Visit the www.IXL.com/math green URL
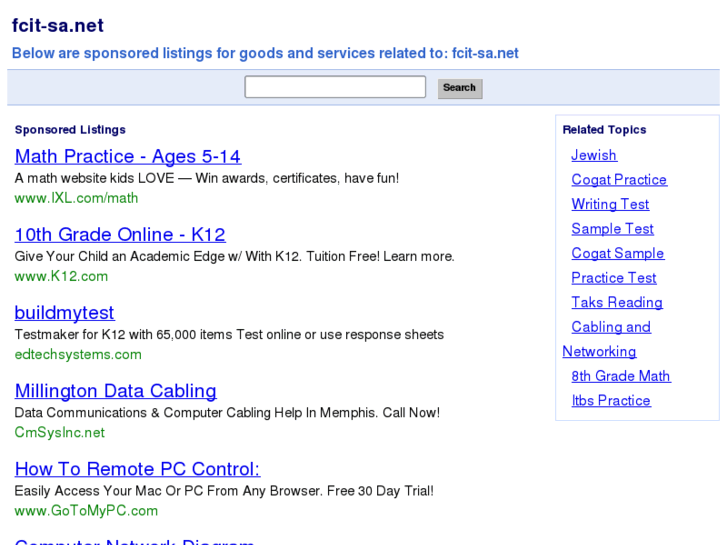This screenshot has height=545, width=727. (76, 198)
